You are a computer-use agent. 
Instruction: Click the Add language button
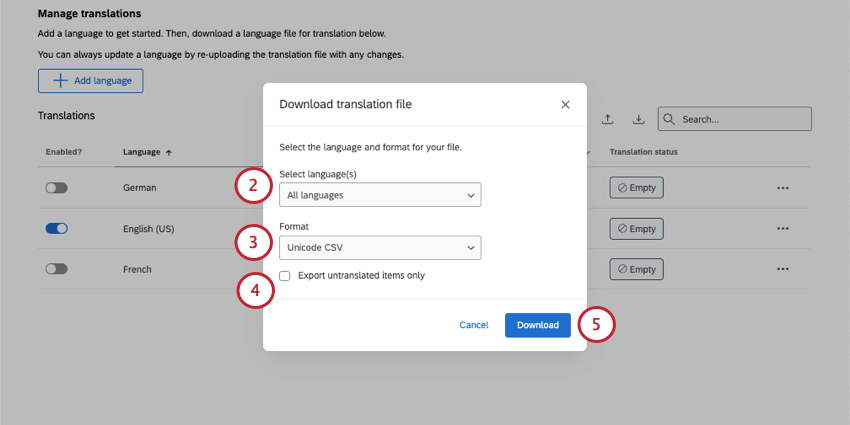pos(91,80)
